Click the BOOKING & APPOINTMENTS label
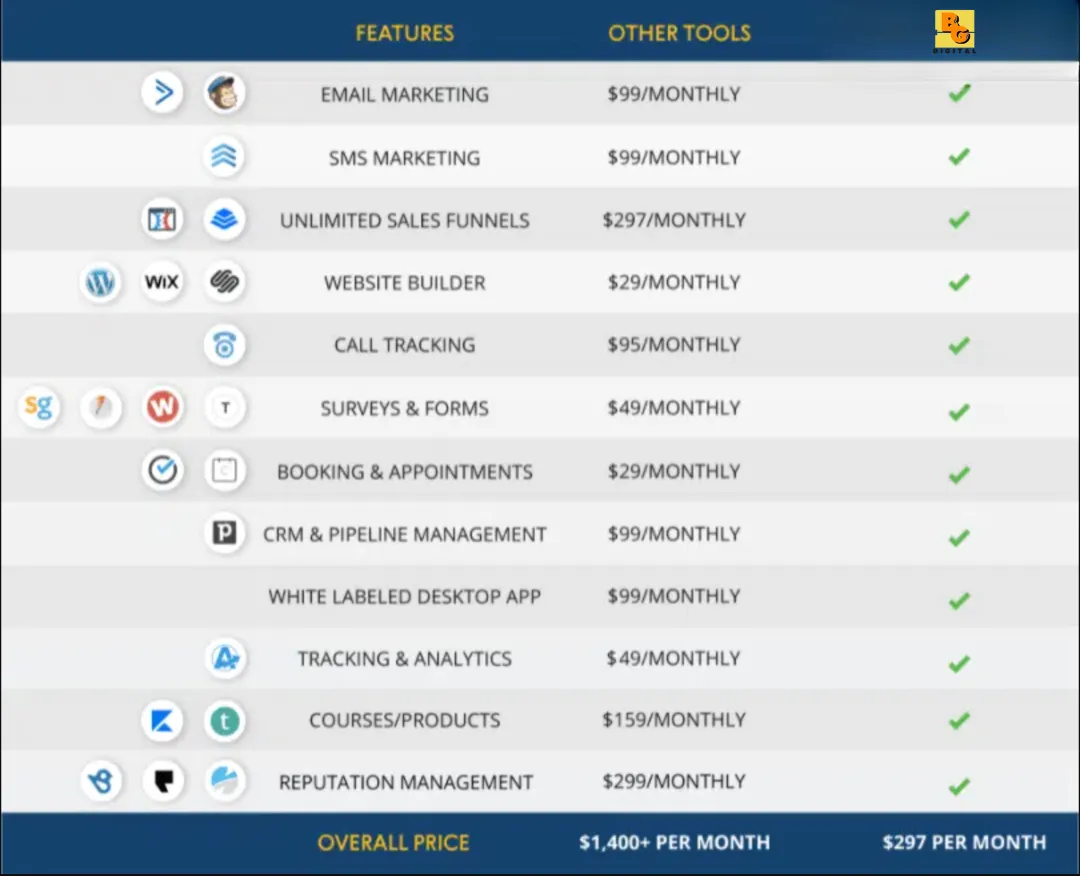 click(x=405, y=472)
